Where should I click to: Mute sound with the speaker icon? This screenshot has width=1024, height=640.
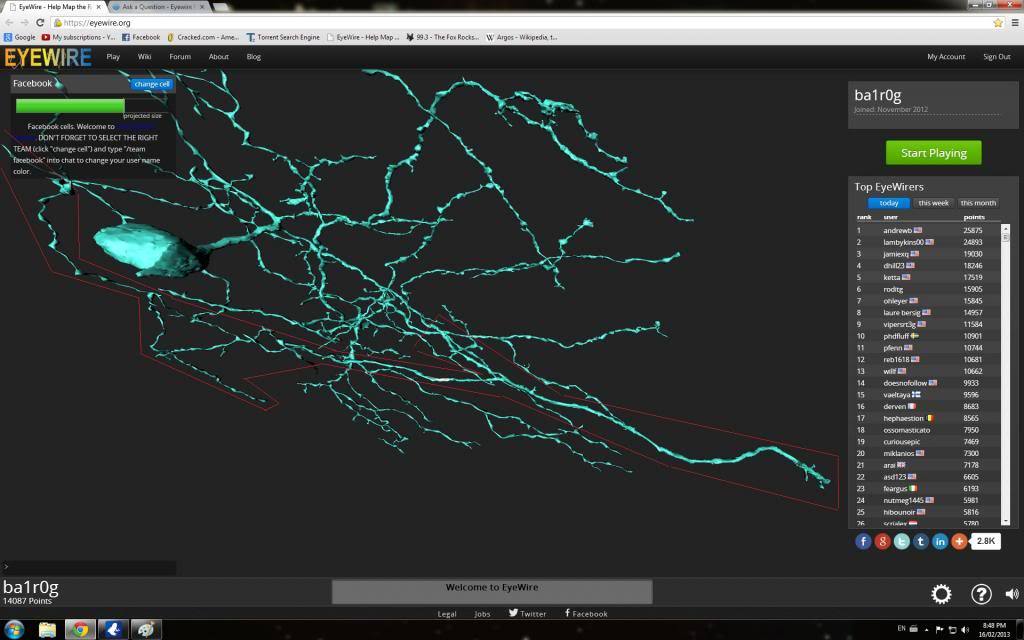1012,594
